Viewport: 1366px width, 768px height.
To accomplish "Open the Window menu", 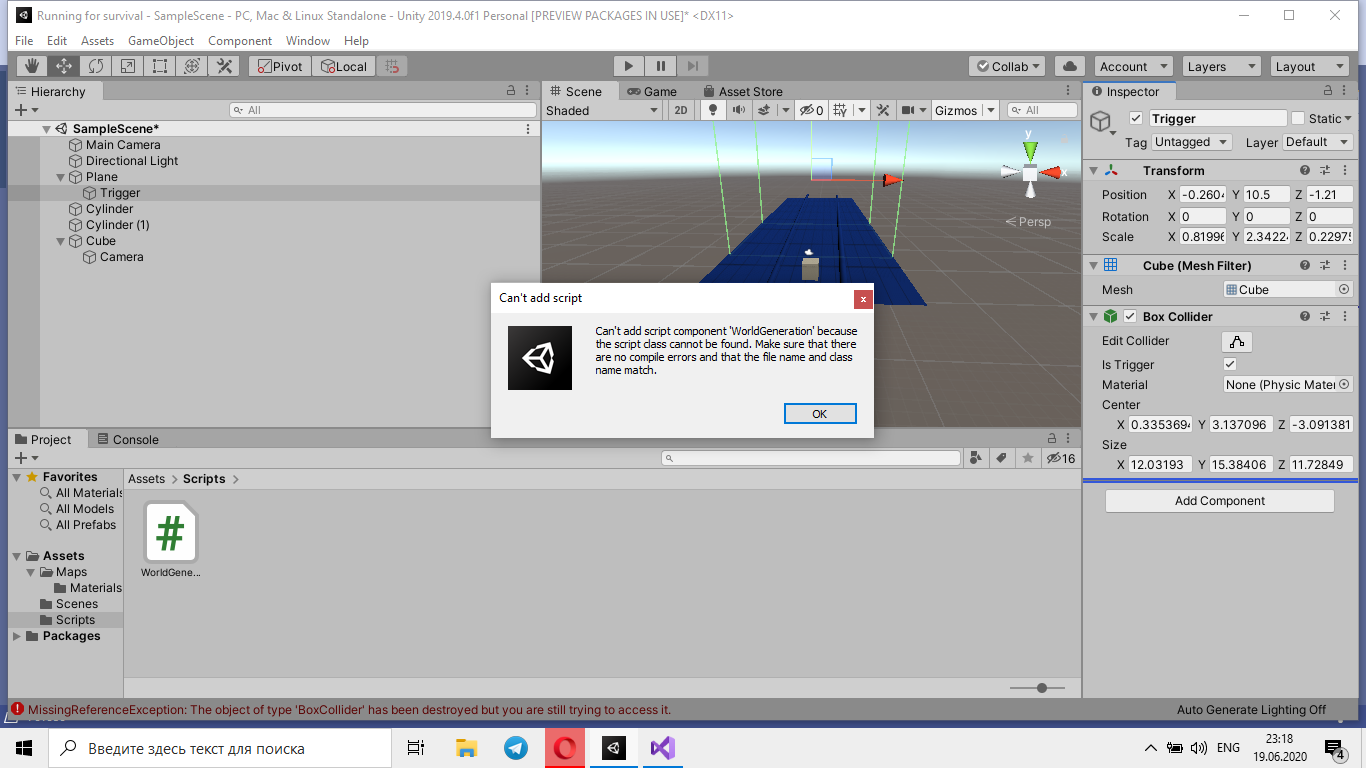I will point(308,41).
